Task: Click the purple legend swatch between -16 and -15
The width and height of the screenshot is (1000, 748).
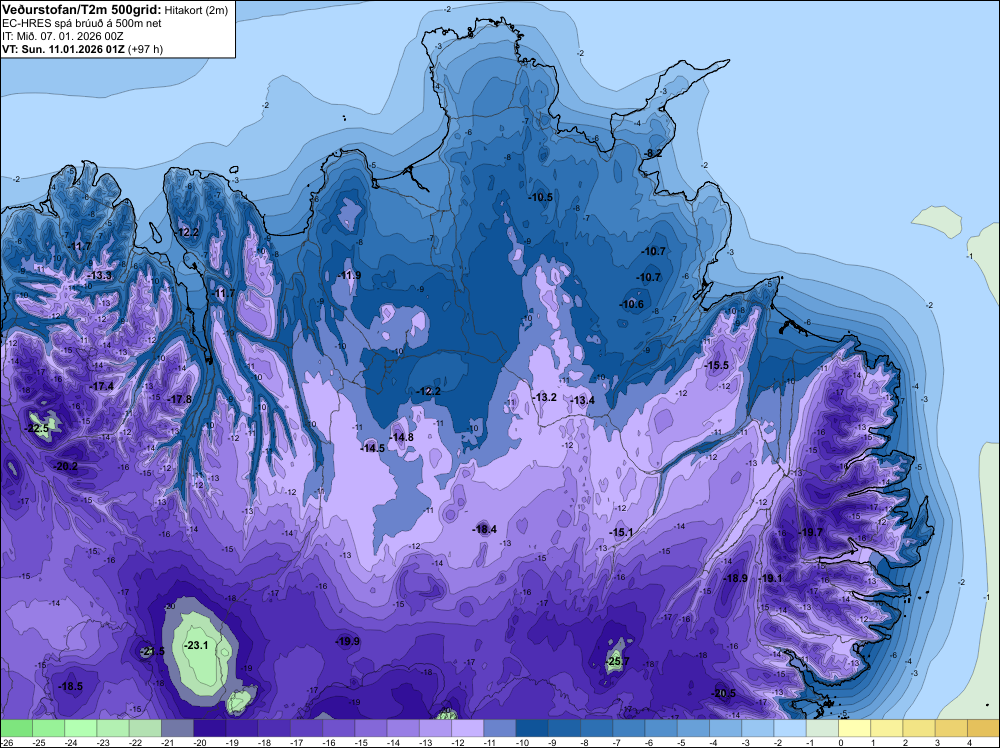Action: pos(339,728)
